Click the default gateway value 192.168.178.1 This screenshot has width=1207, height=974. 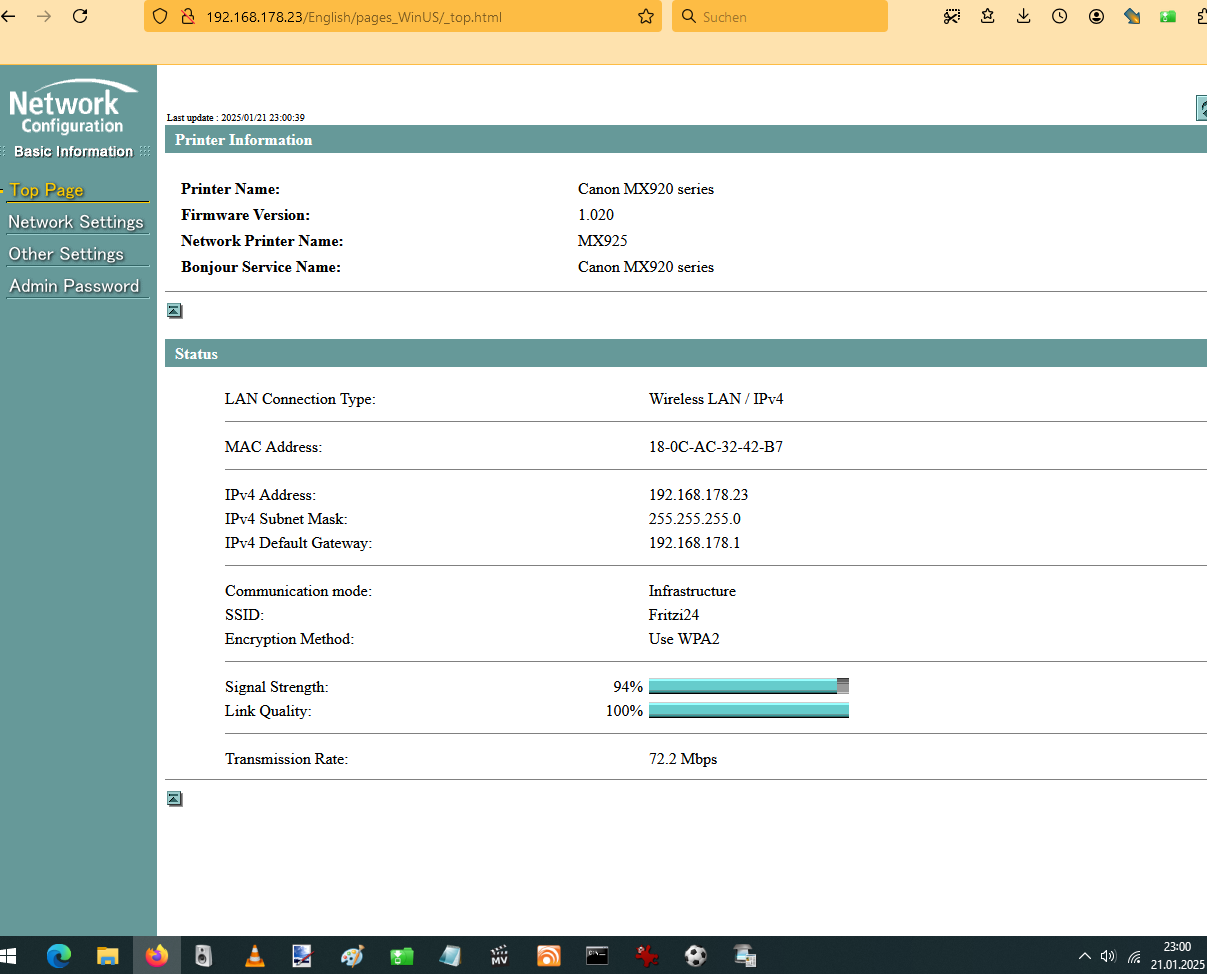click(x=695, y=543)
